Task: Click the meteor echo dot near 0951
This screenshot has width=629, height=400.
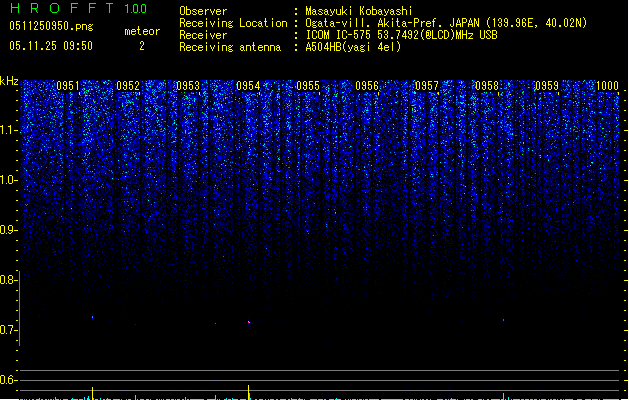Action: 93,317
